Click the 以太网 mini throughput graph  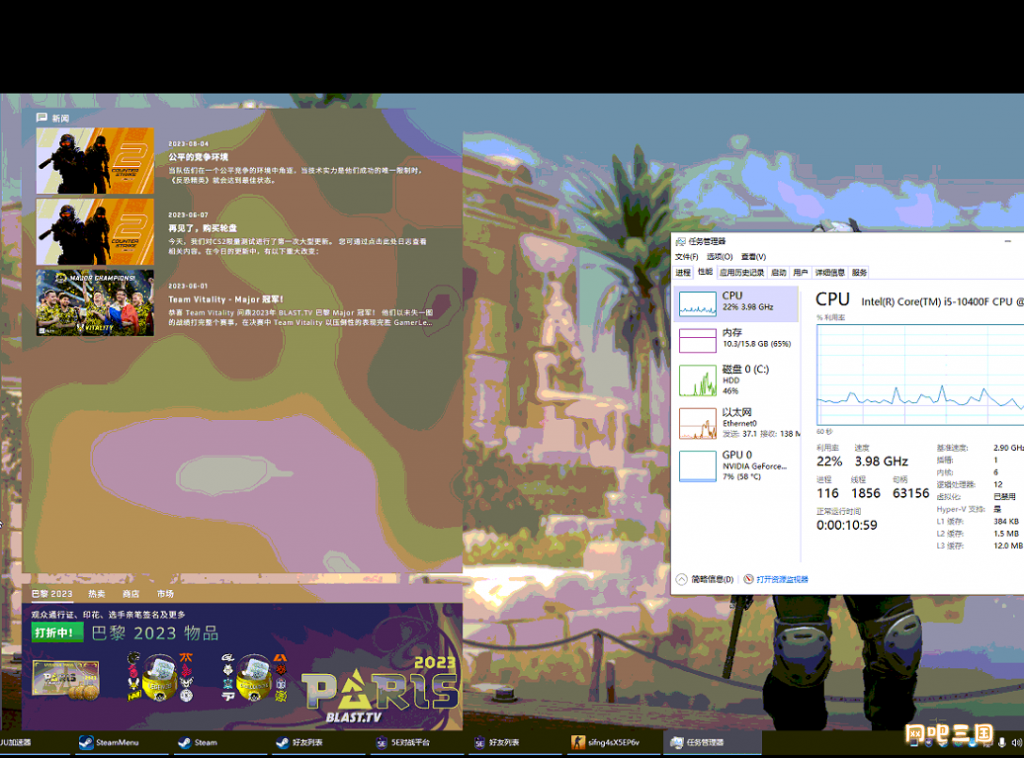pyautogui.click(x=697, y=424)
